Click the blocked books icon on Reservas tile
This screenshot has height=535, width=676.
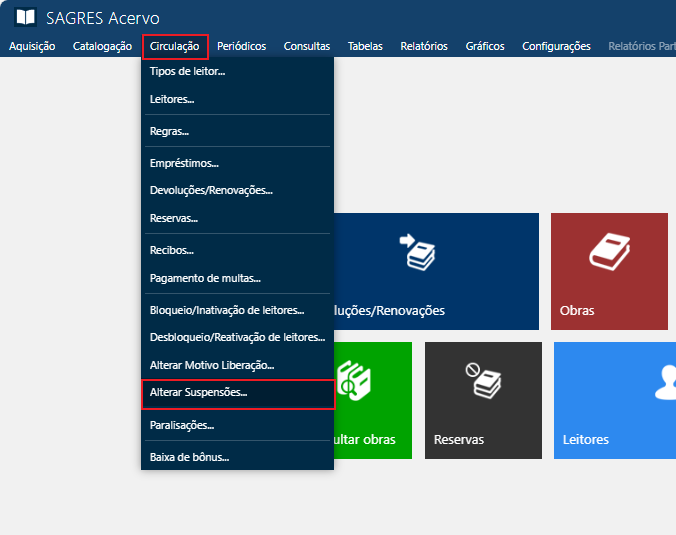tap(483, 380)
